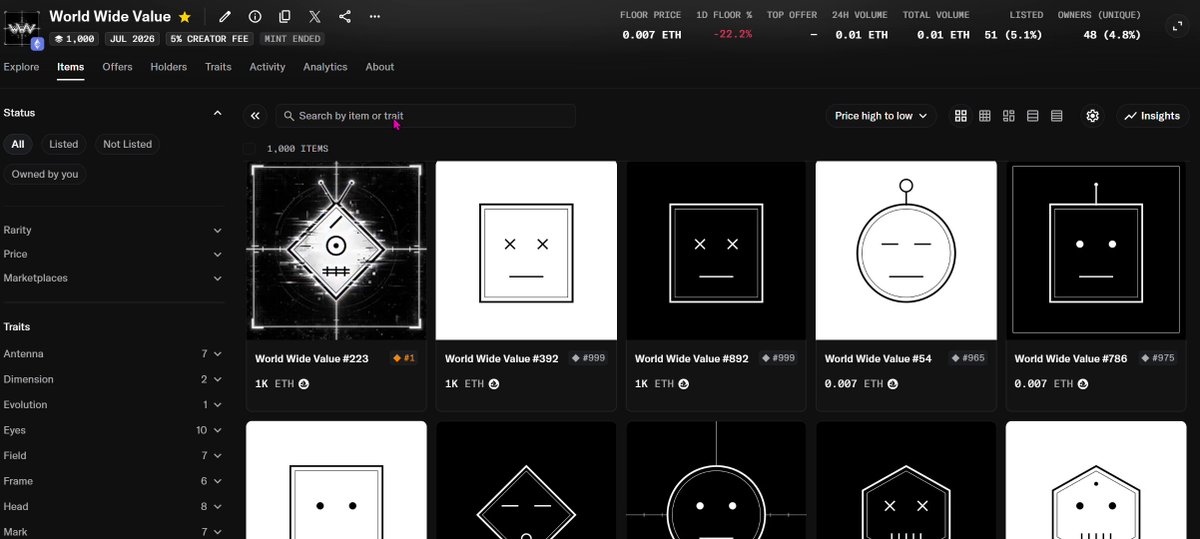The width and height of the screenshot is (1200, 539).
Task: Open the three-dot more options menu
Action: tap(375, 17)
